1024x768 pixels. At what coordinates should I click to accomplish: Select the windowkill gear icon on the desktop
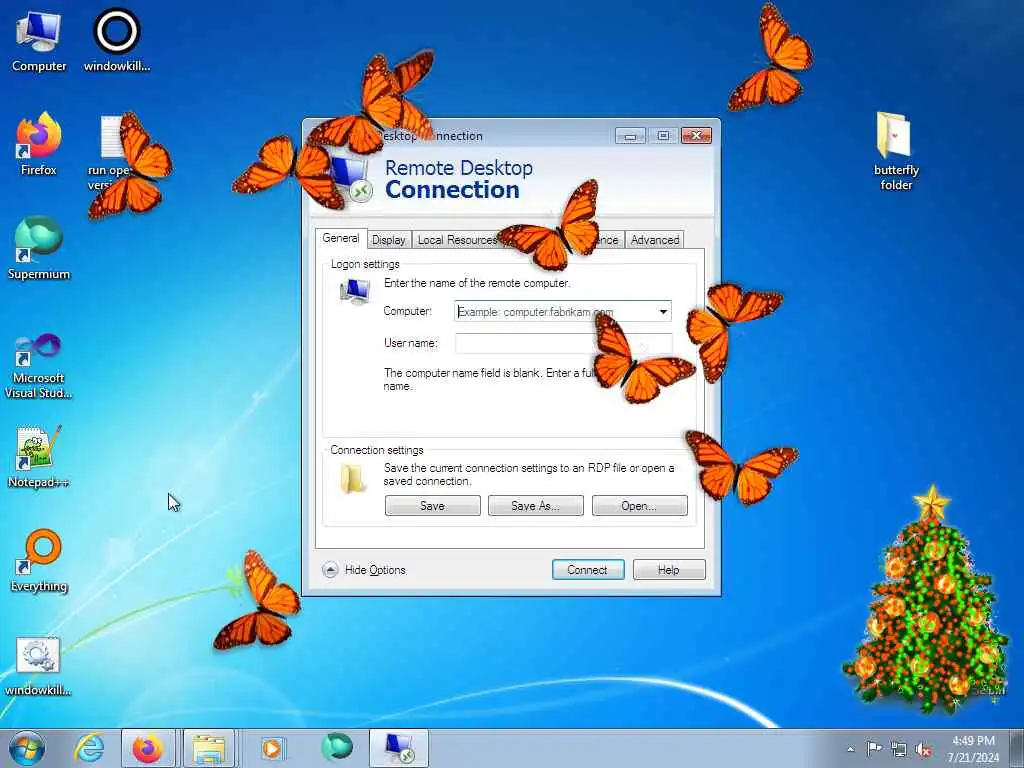point(39,666)
